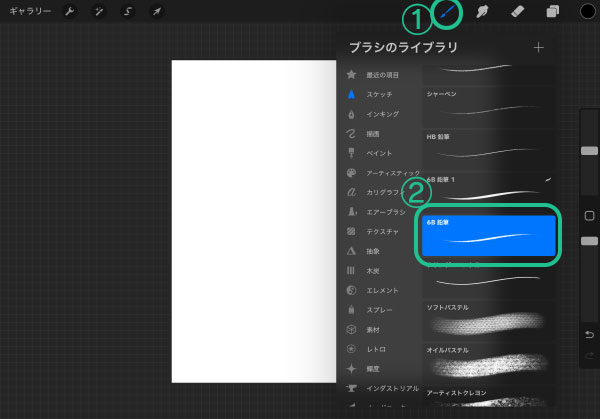Add new brush with plus button

pos(538,47)
